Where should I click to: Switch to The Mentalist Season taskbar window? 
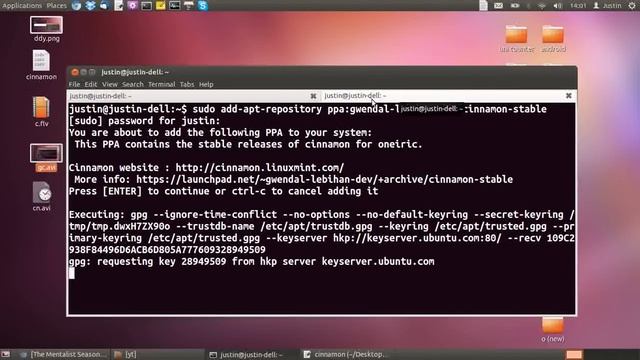click(64, 355)
